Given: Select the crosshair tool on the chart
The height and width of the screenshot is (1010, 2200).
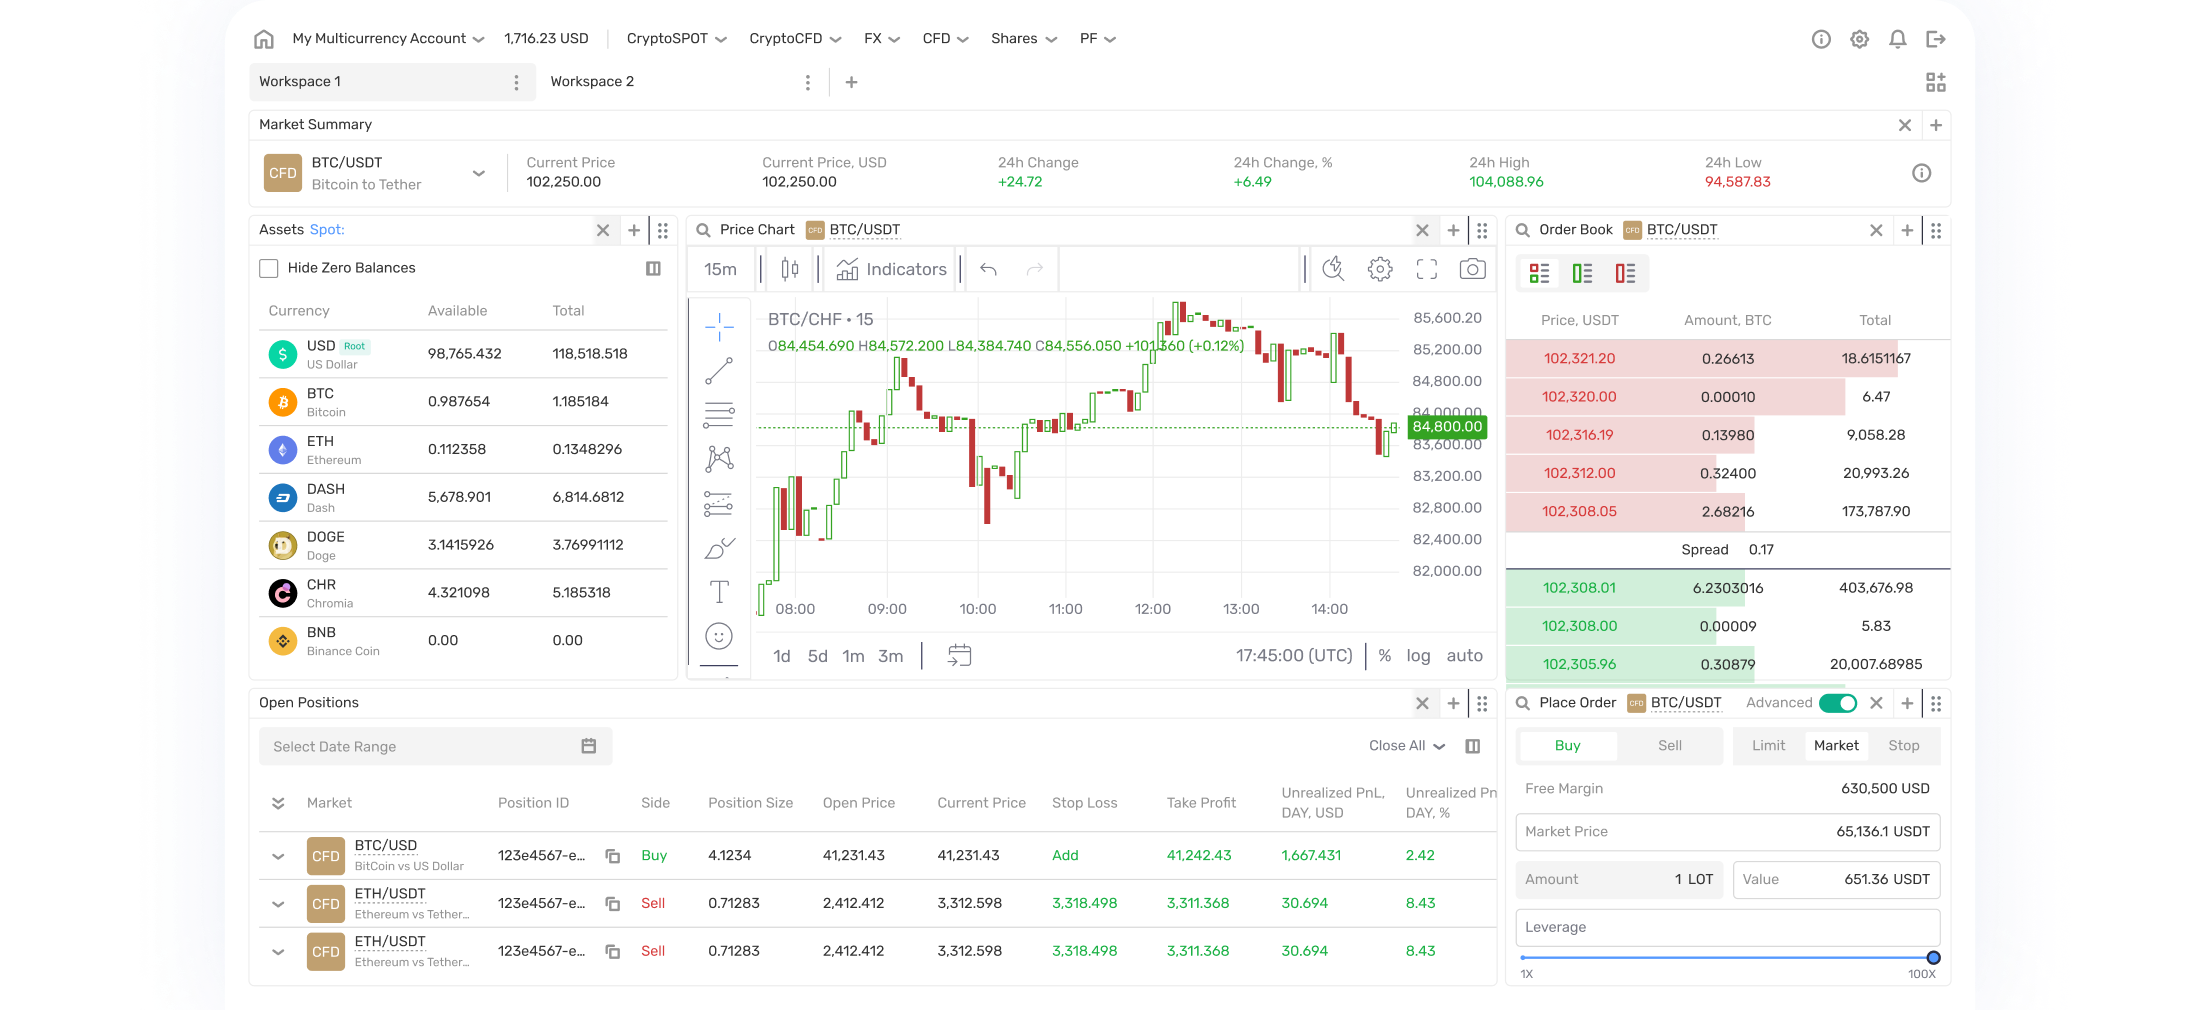Looking at the screenshot, I should tap(718, 327).
